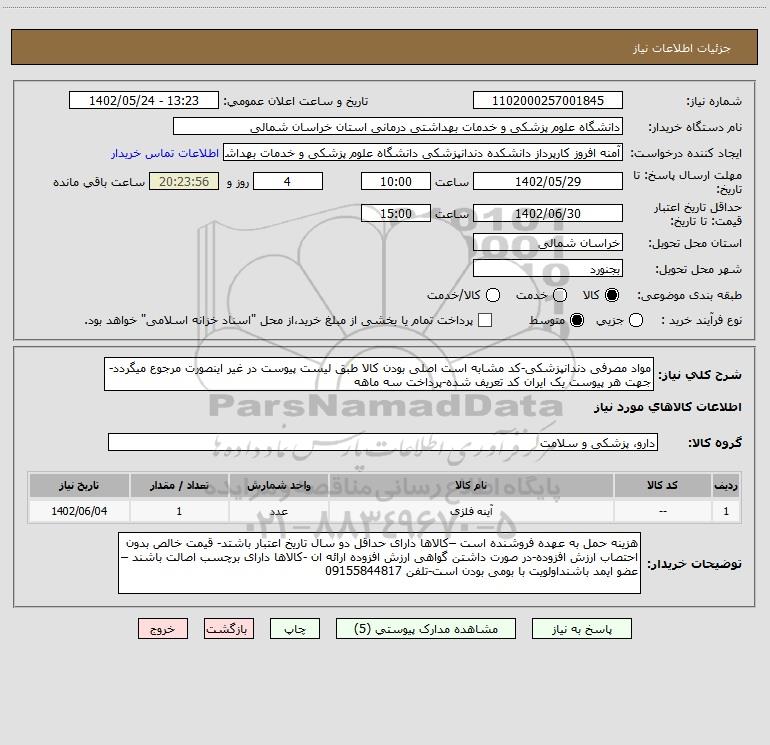Click the واحد شمارش column header
This screenshot has height=745, width=770.
click(x=278, y=485)
